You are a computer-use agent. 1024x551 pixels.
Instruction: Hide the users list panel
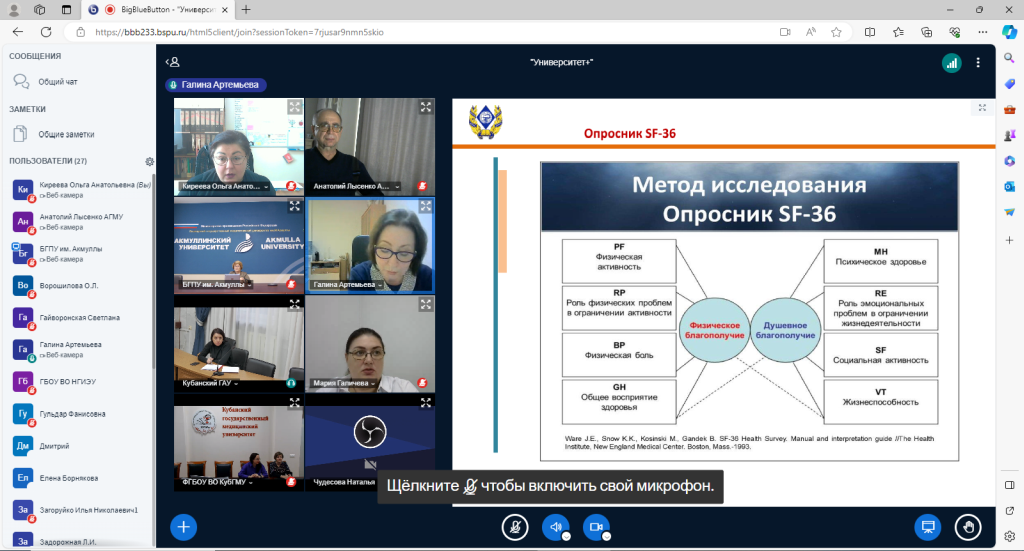click(x=174, y=62)
